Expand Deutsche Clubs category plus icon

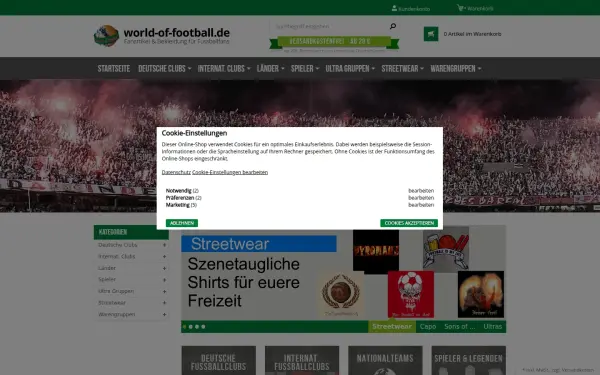pyautogui.click(x=164, y=245)
